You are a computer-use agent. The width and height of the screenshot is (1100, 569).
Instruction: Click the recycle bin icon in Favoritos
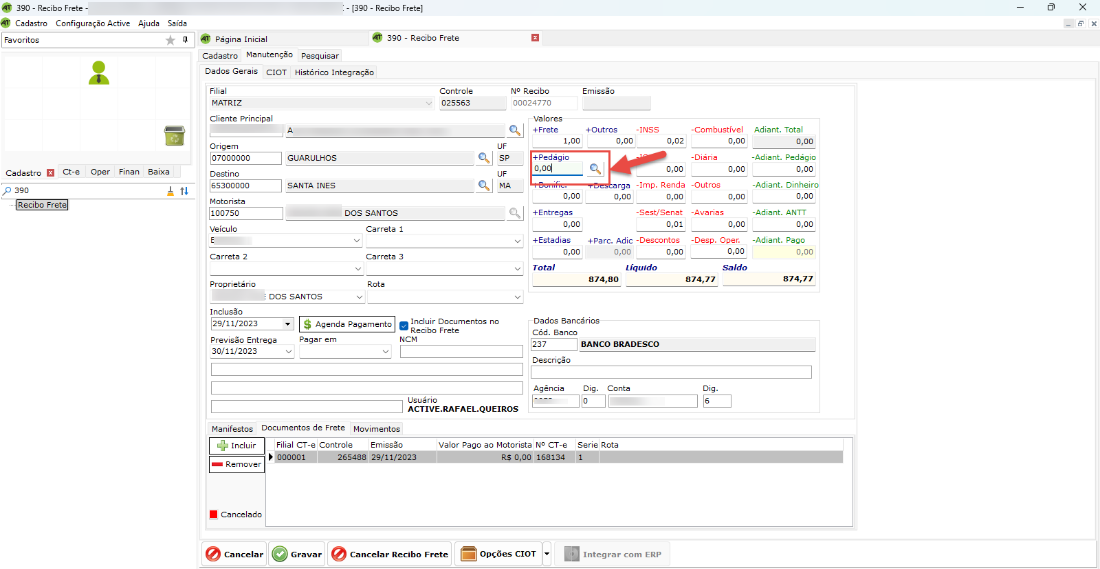(174, 135)
